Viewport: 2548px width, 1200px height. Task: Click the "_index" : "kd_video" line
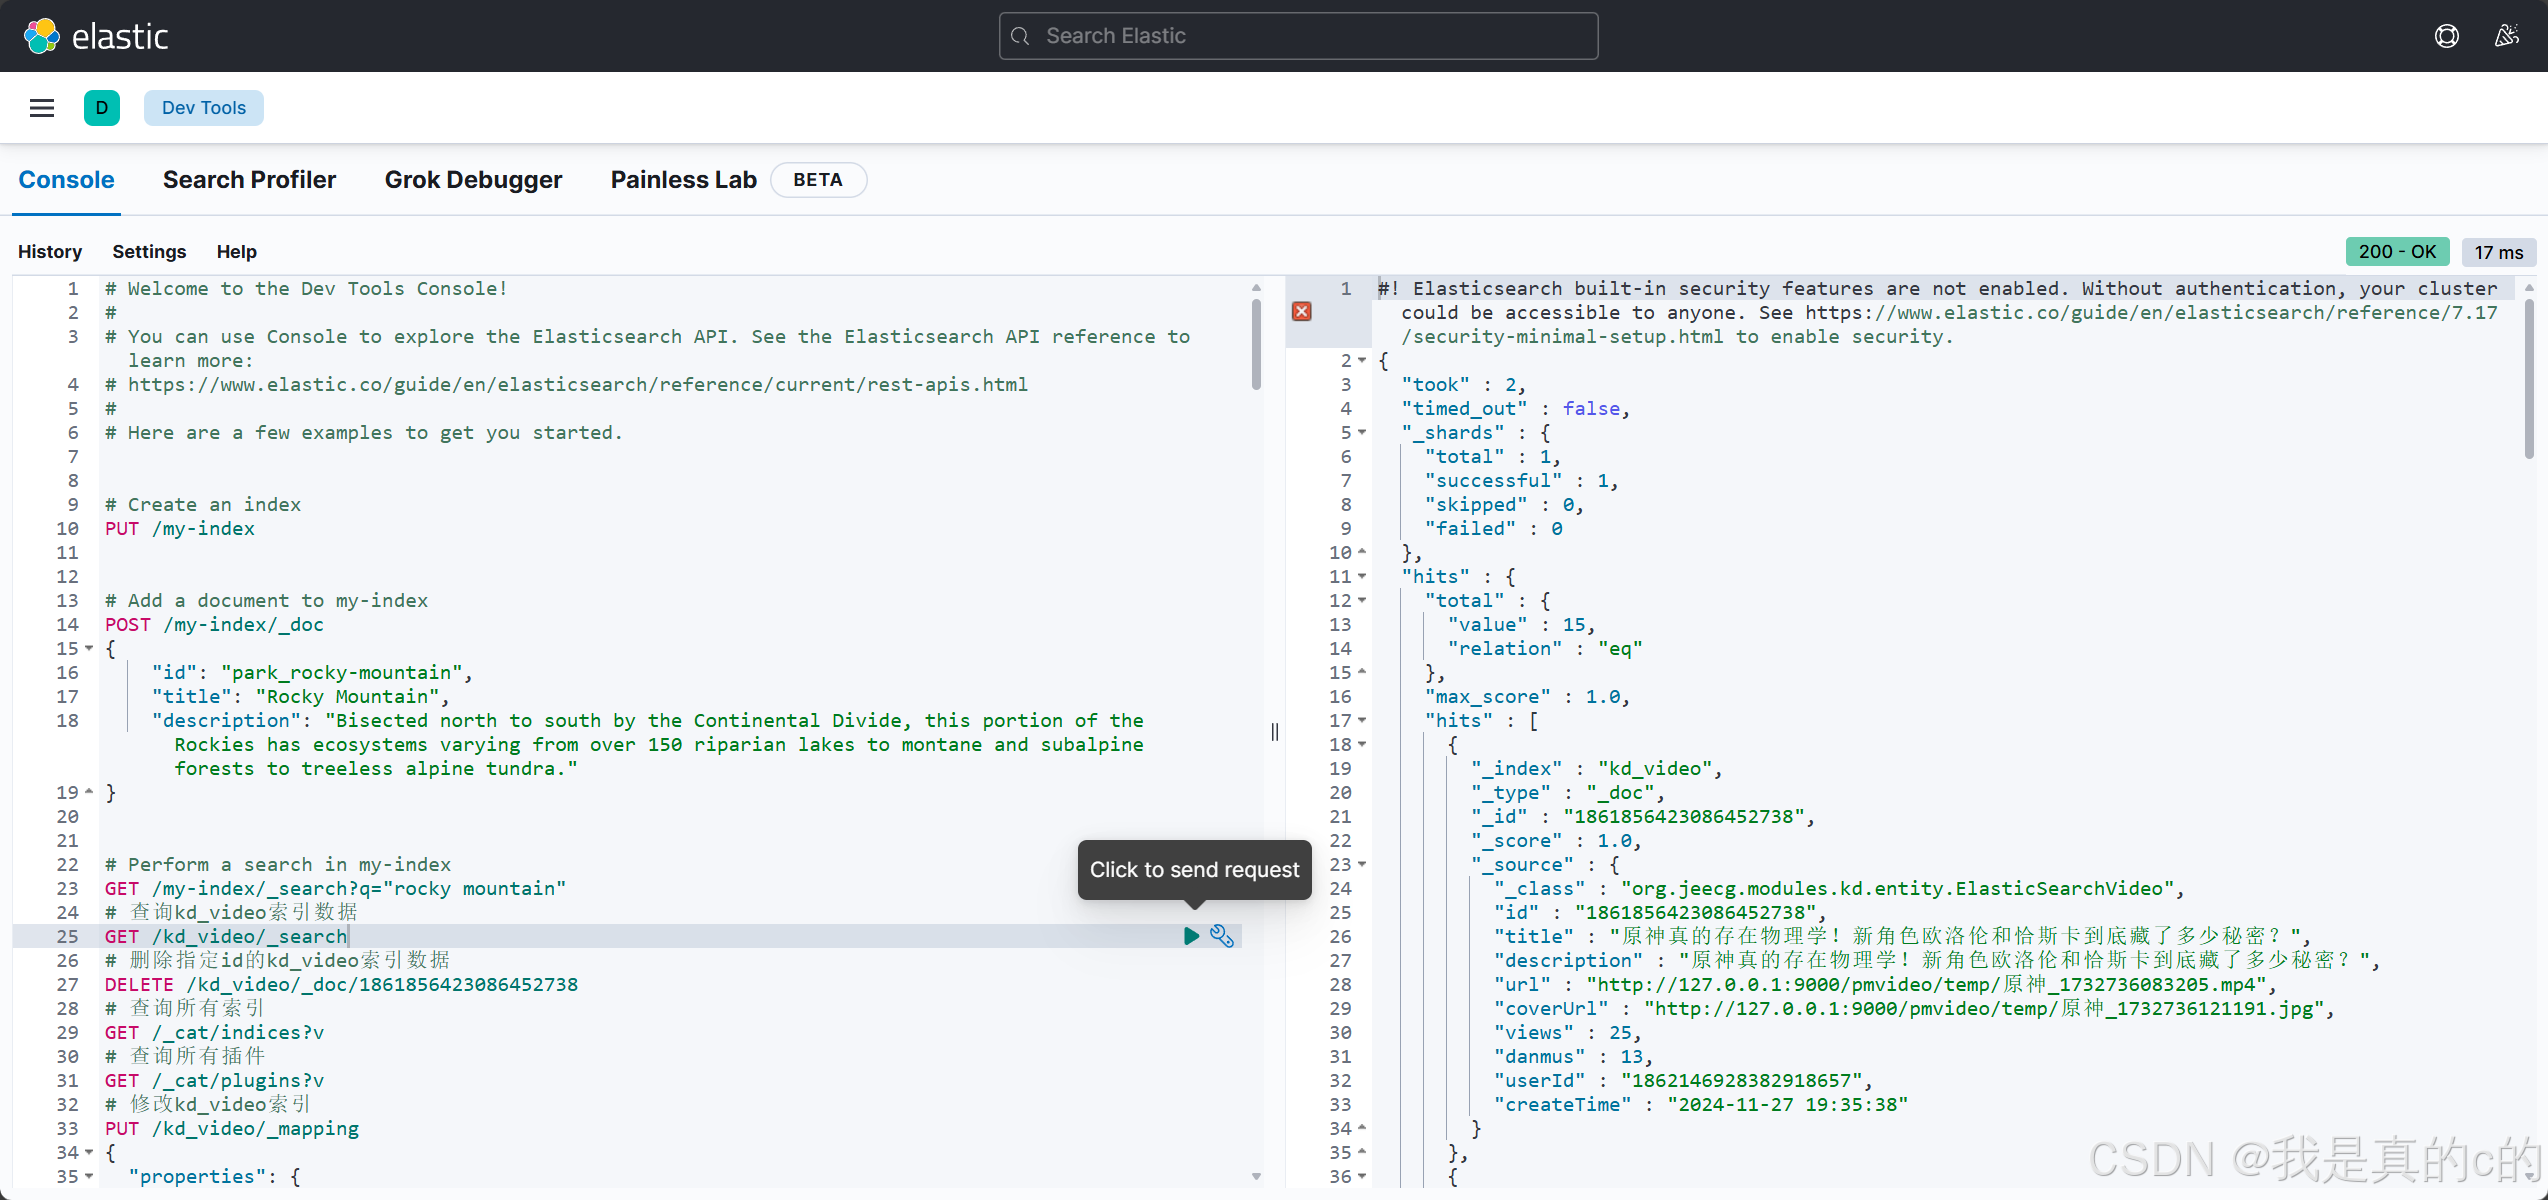[1596, 769]
